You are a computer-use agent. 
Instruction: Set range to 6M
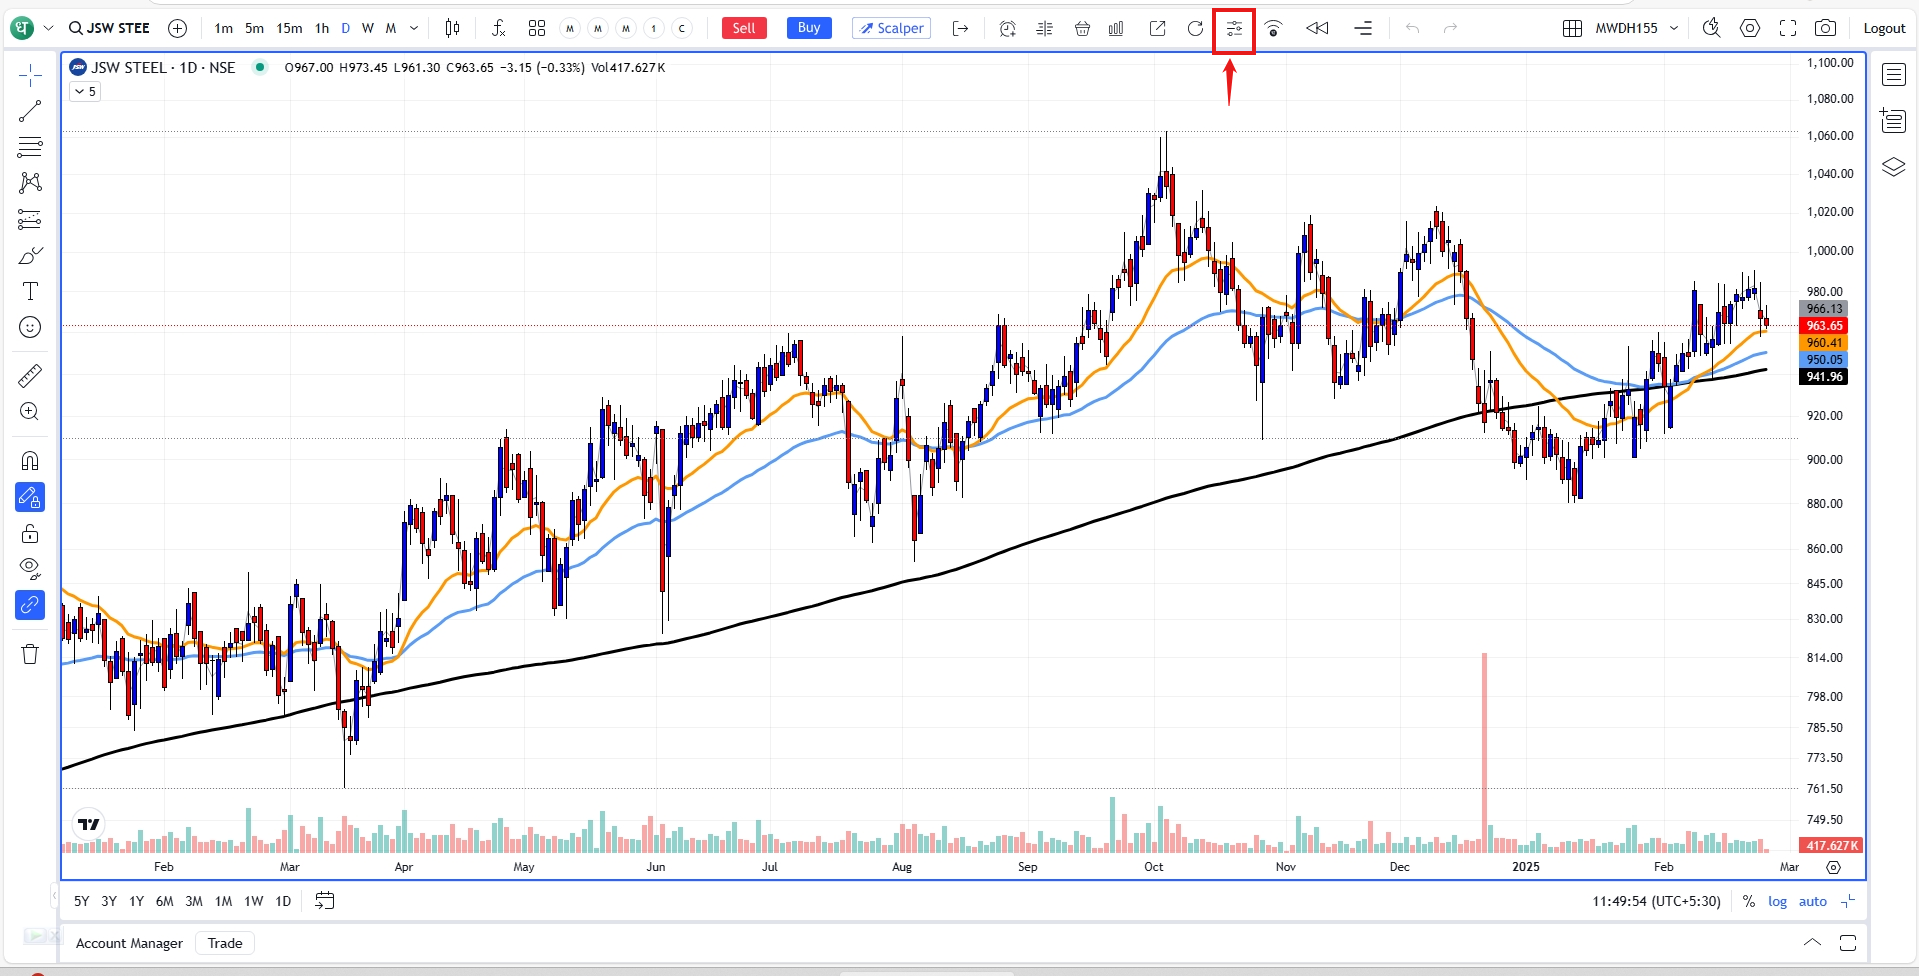tap(165, 901)
